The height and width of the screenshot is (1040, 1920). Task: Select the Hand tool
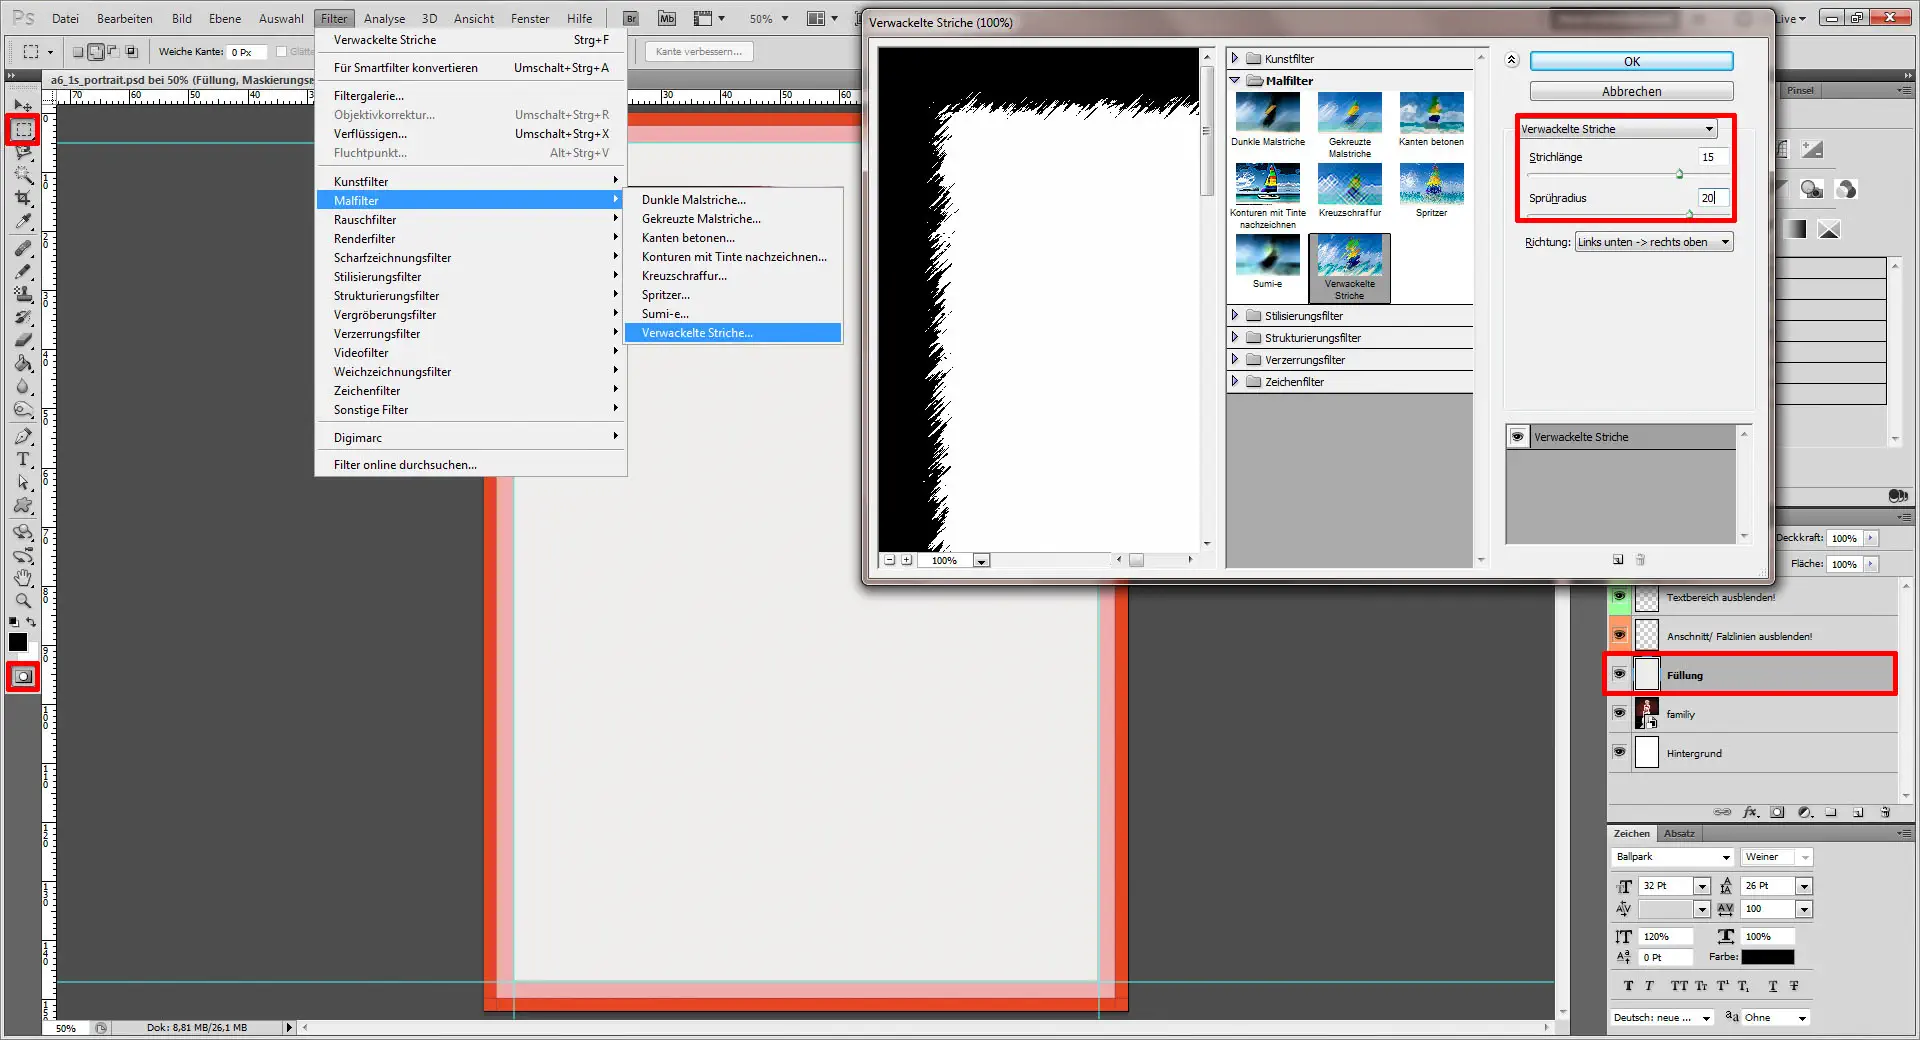point(22,578)
